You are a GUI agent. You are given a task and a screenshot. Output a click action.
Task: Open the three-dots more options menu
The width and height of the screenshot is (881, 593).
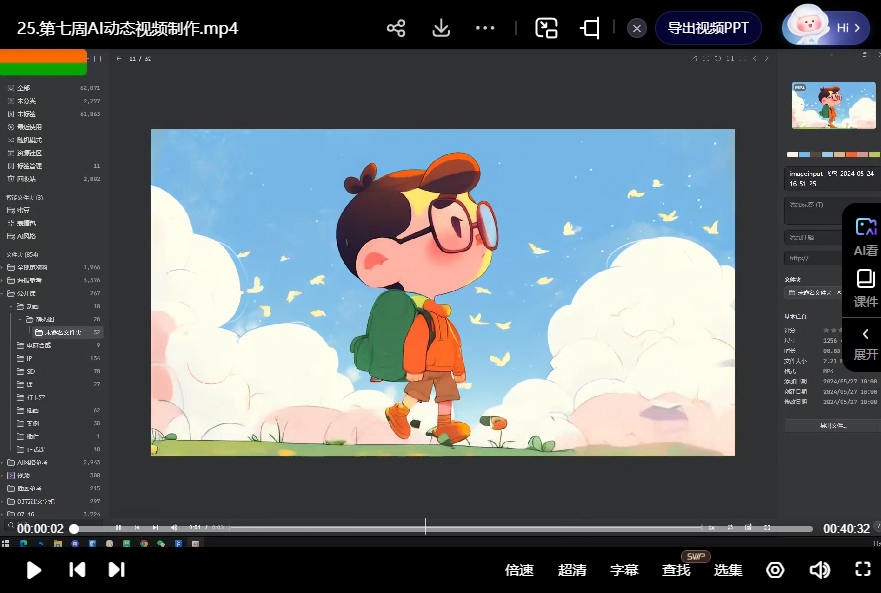pos(486,28)
